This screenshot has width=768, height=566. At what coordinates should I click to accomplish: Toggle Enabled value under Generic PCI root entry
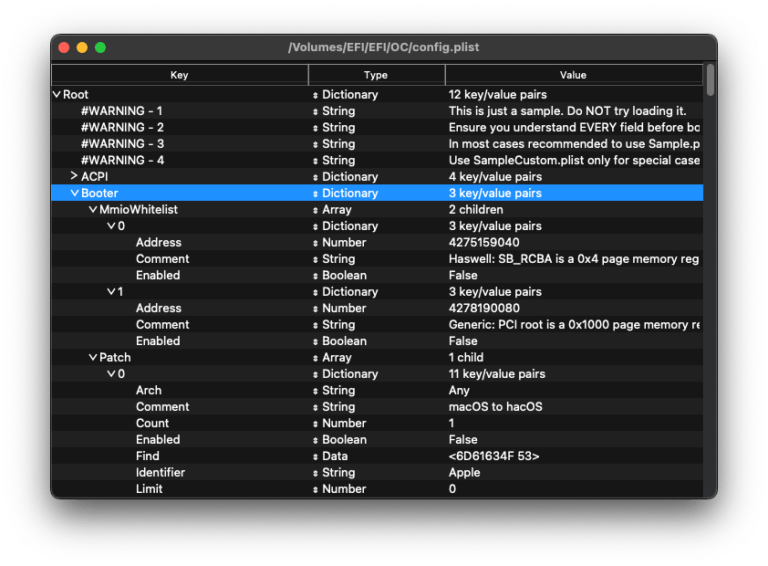[463, 341]
